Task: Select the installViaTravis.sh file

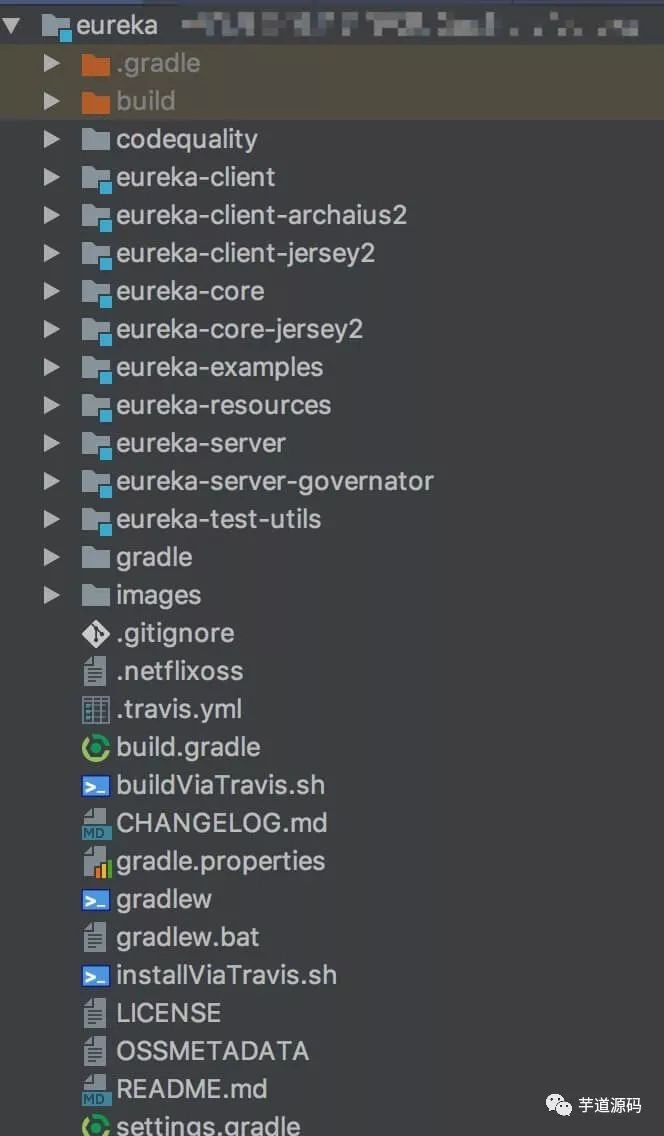Action: point(227,975)
